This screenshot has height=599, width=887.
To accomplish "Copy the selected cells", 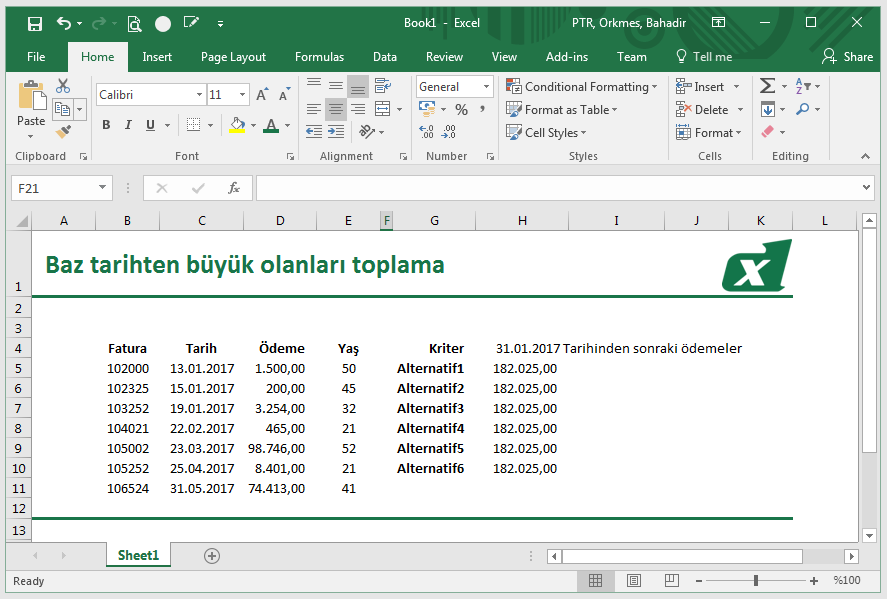I will click(x=62, y=109).
